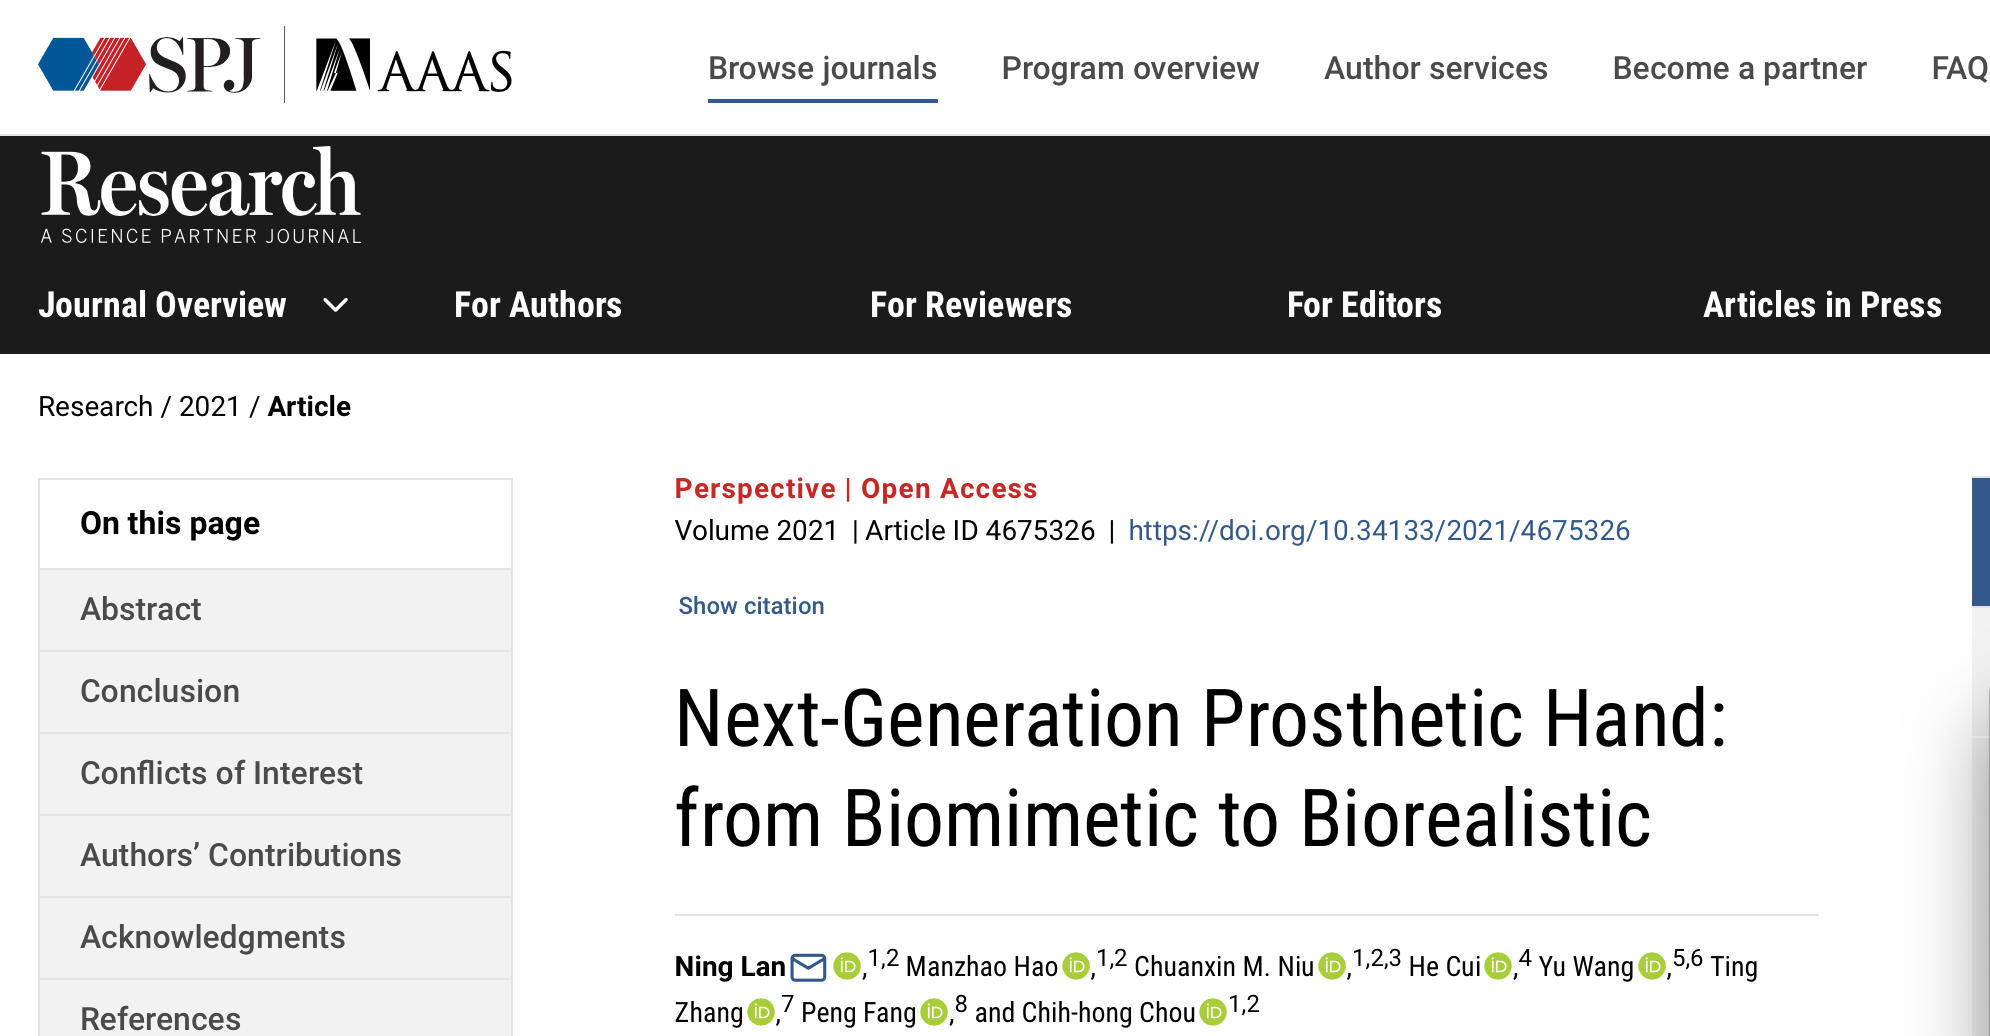The width and height of the screenshot is (1990, 1036).
Task: Open Ning Lan's email envelope icon
Action: click(x=808, y=967)
